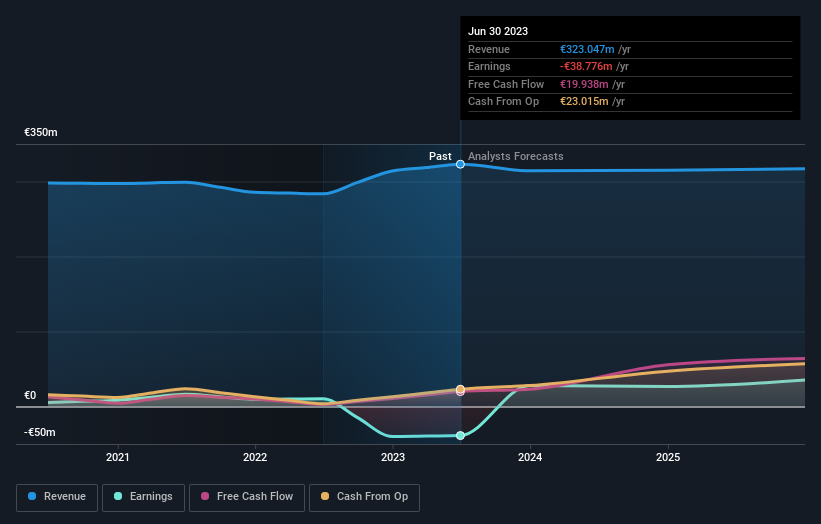Click the €23.015m cash from op value
Image resolution: width=821 pixels, height=524 pixels.
pyautogui.click(x=584, y=102)
